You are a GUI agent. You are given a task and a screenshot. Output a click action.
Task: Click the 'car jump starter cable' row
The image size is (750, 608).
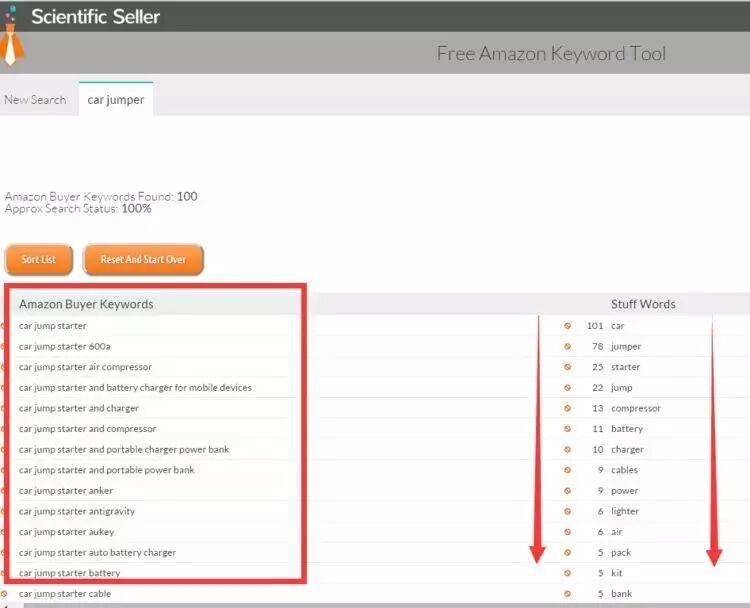pos(65,594)
